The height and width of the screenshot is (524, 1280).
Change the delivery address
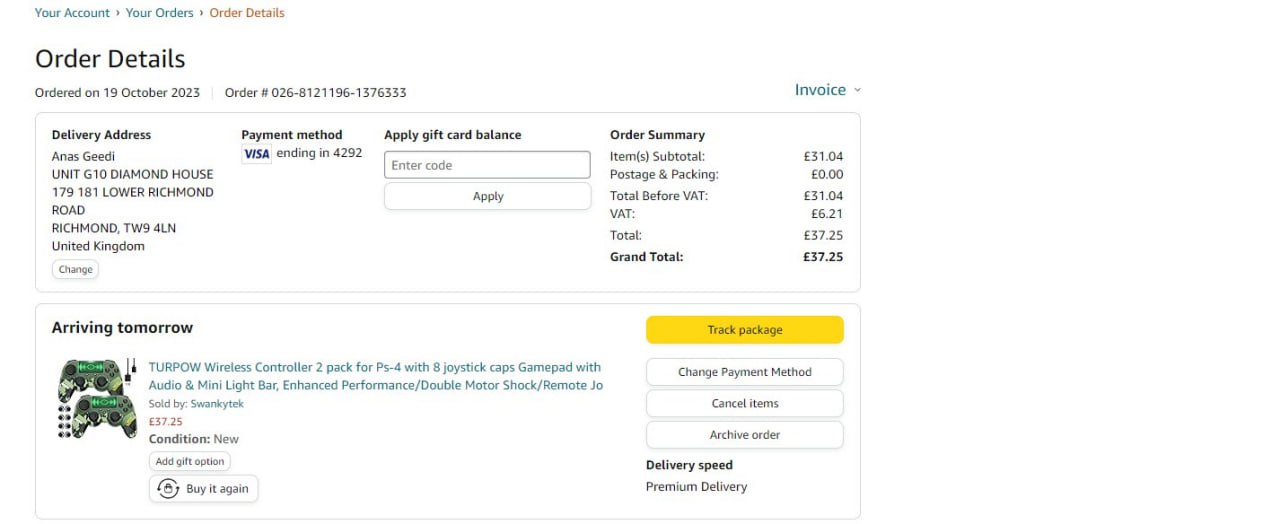point(75,269)
